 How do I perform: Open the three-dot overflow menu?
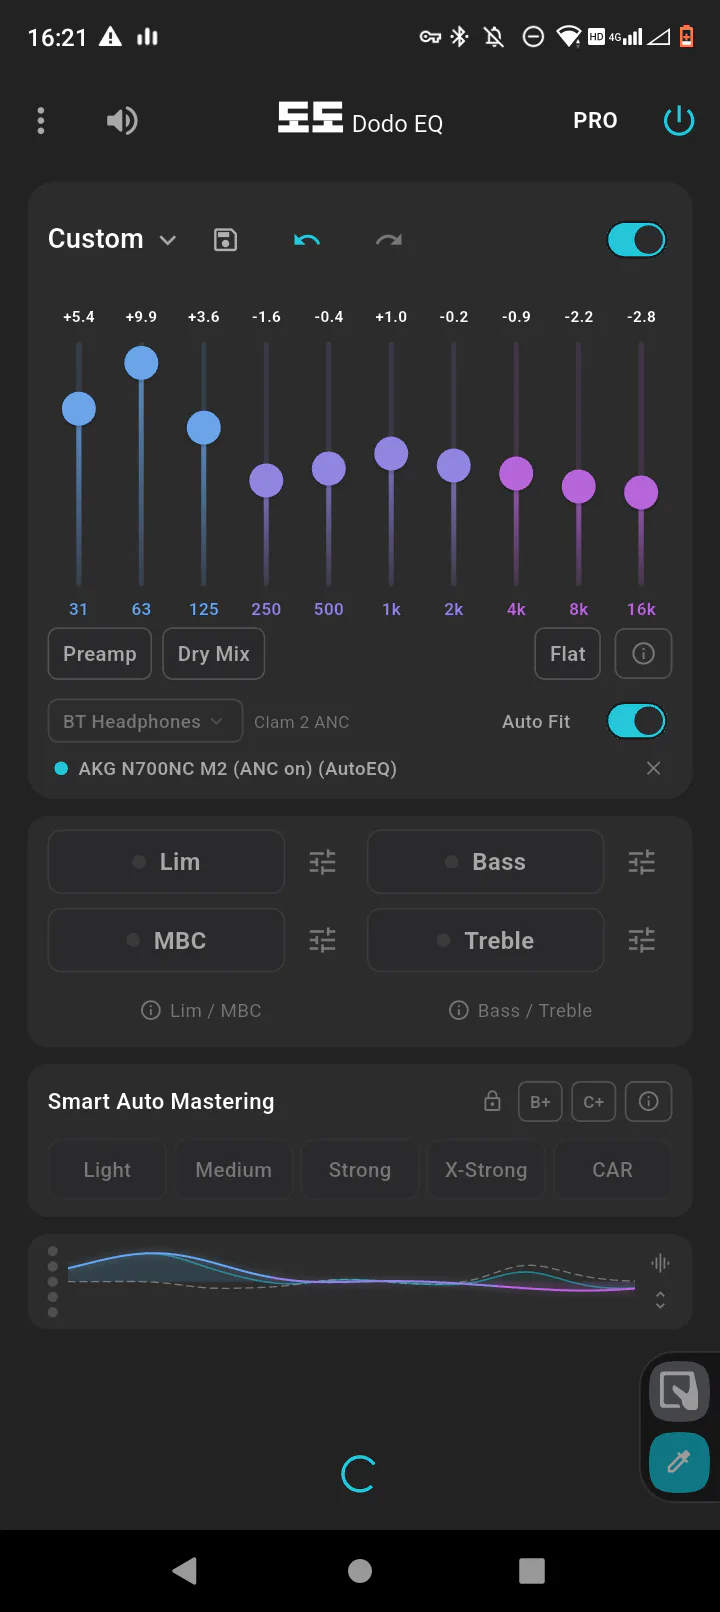click(41, 121)
